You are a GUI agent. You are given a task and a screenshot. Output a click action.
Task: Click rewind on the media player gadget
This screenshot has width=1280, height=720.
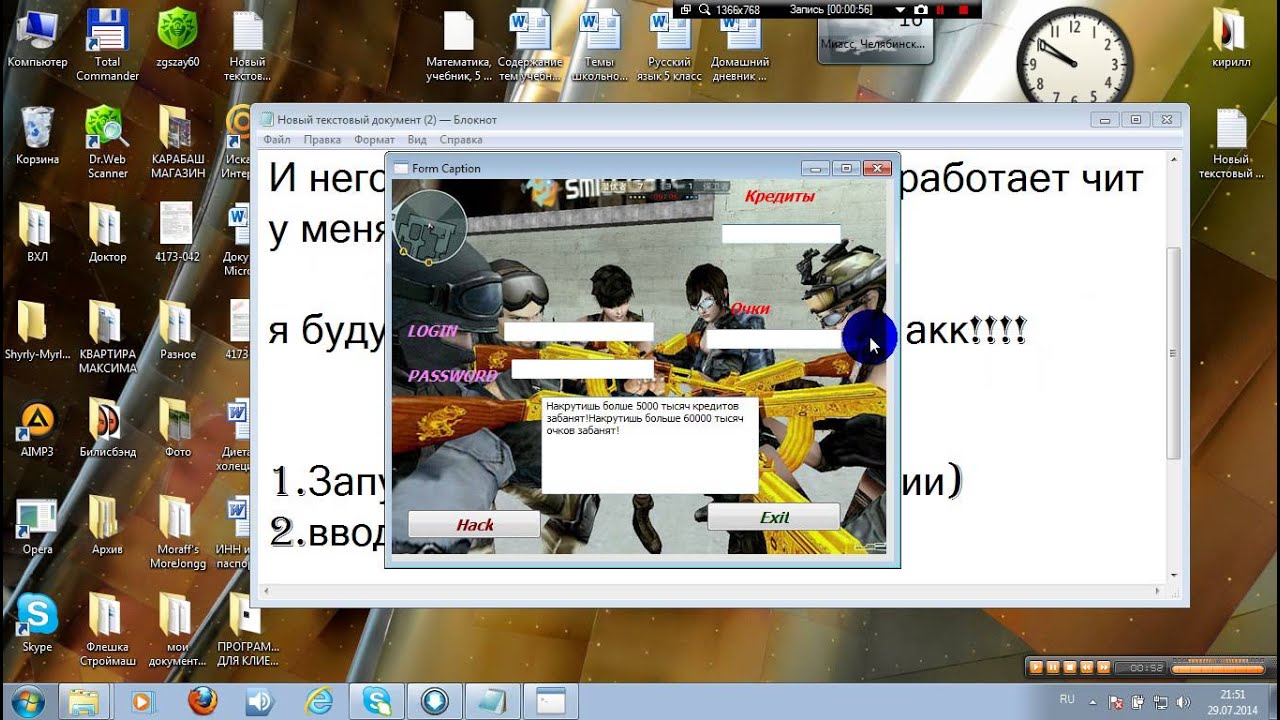pyautogui.click(x=1086, y=666)
